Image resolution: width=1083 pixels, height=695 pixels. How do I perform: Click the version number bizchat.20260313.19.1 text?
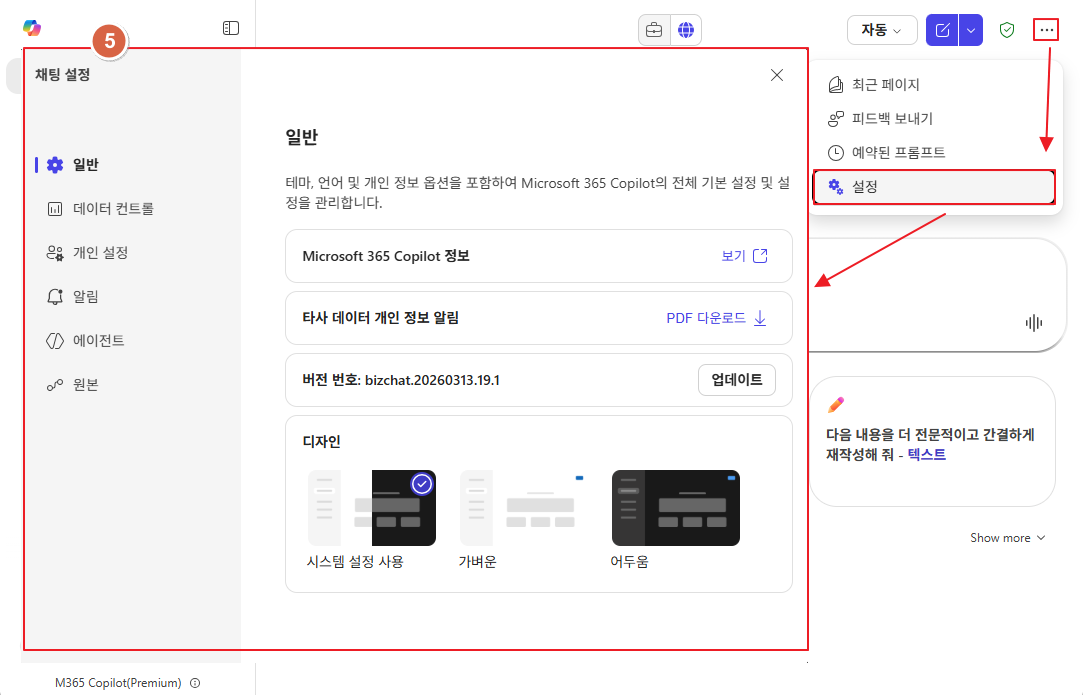(432, 381)
